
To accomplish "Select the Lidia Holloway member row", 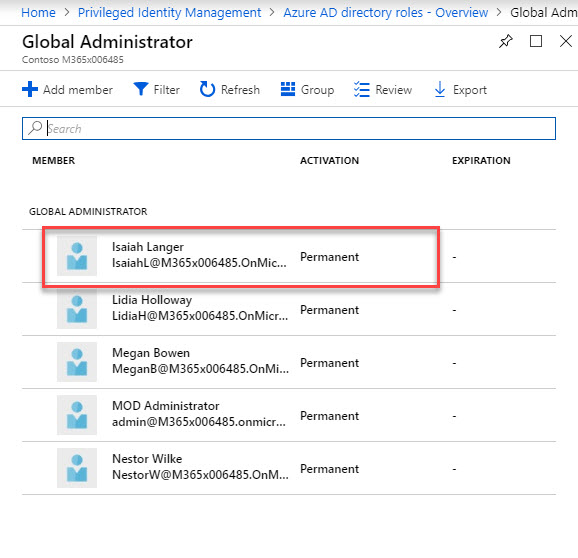I will (289, 309).
